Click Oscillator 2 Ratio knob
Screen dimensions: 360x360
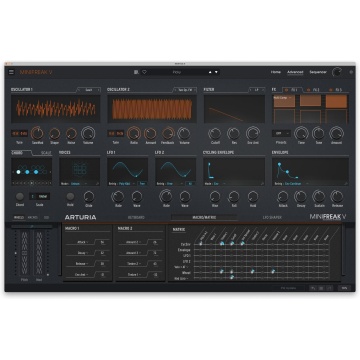click(x=133, y=133)
